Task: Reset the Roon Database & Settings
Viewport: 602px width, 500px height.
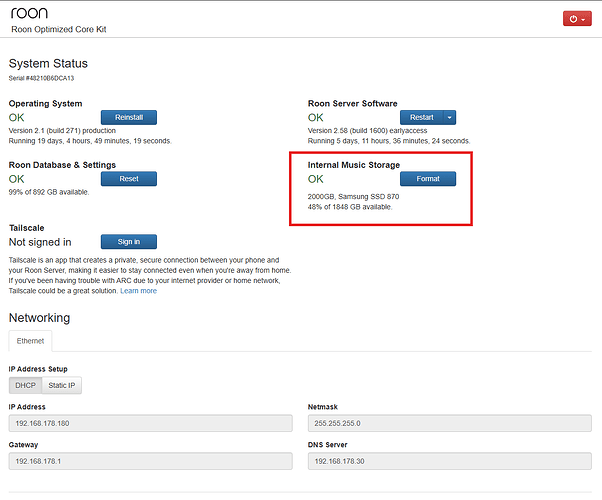Action: pyautogui.click(x=128, y=179)
